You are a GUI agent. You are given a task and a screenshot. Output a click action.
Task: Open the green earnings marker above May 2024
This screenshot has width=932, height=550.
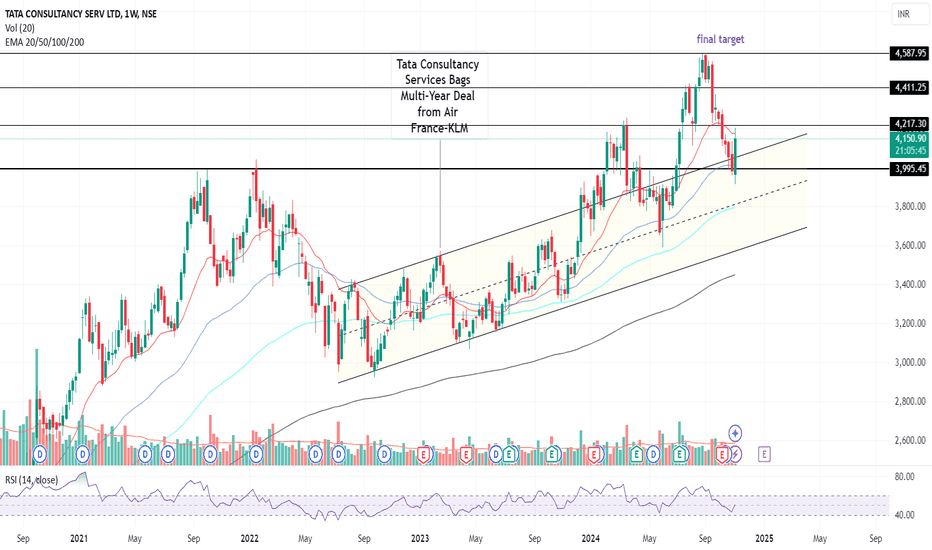(x=637, y=455)
